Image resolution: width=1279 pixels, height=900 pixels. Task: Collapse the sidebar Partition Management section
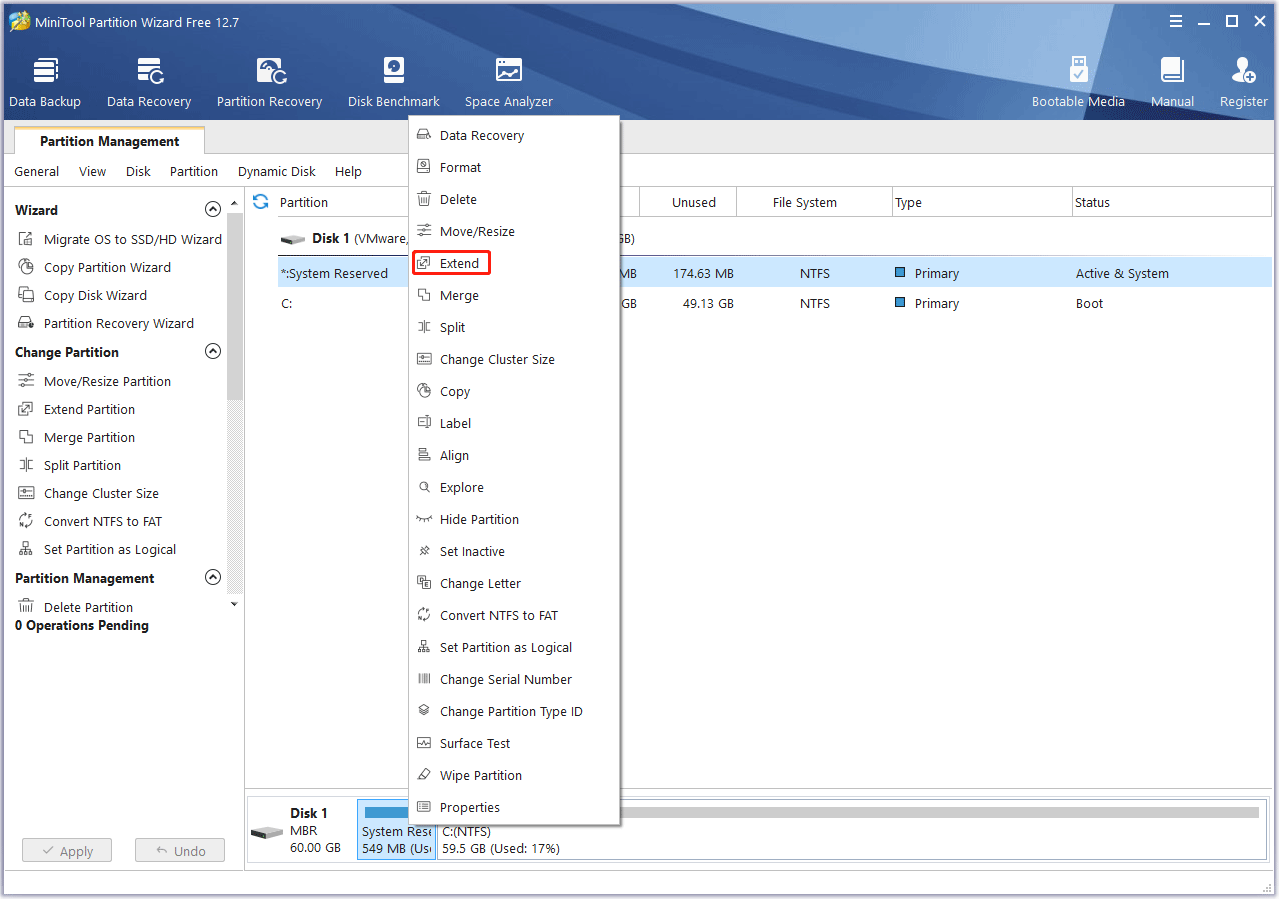[x=212, y=578]
